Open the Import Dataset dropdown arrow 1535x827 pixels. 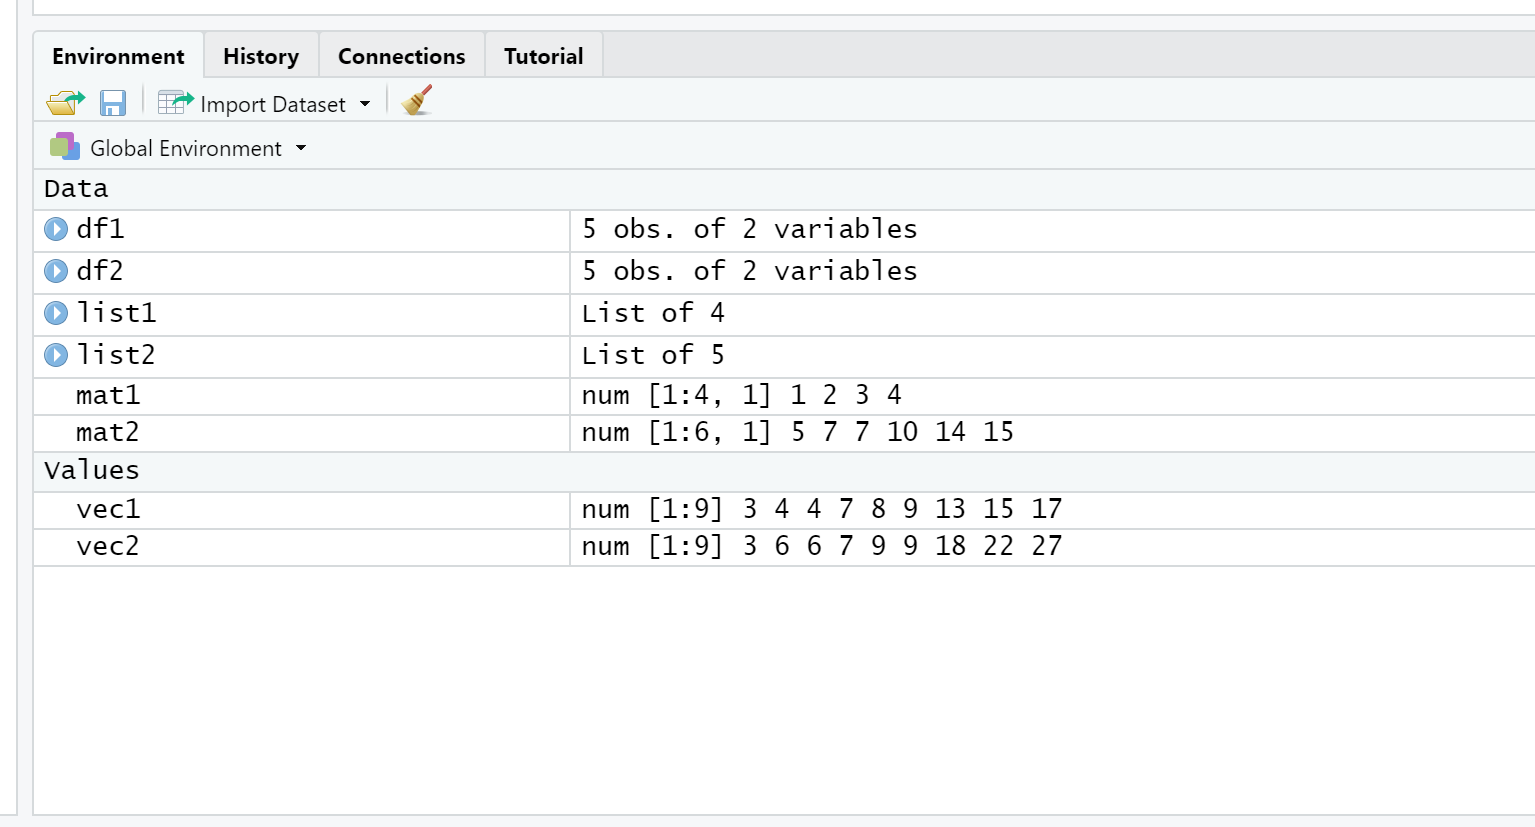point(365,104)
